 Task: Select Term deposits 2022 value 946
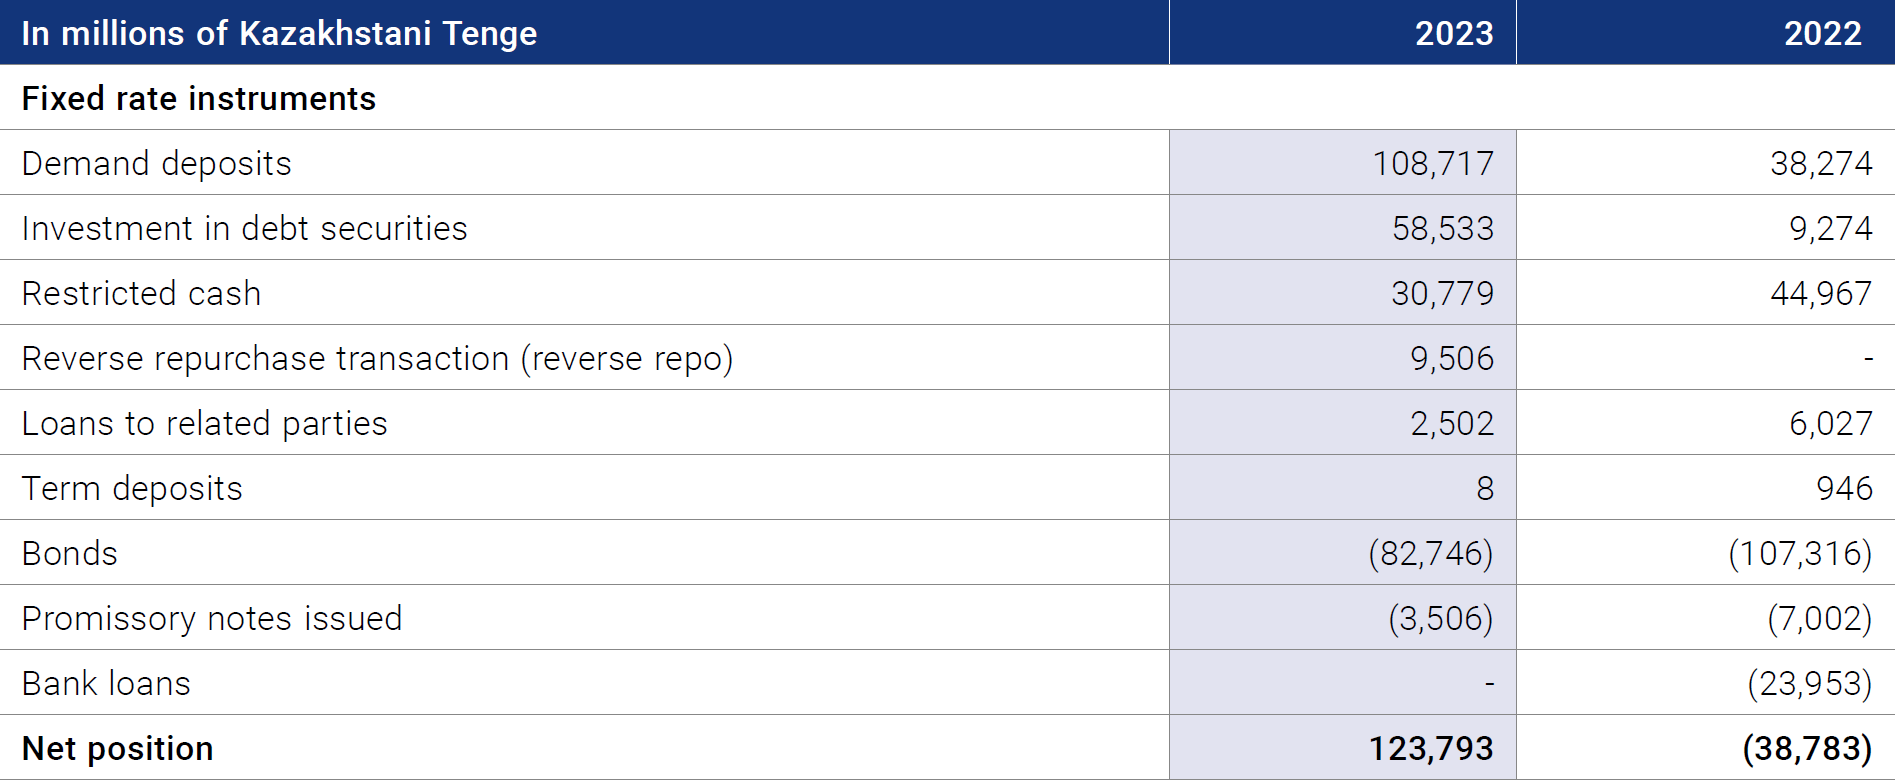[x=1844, y=488]
